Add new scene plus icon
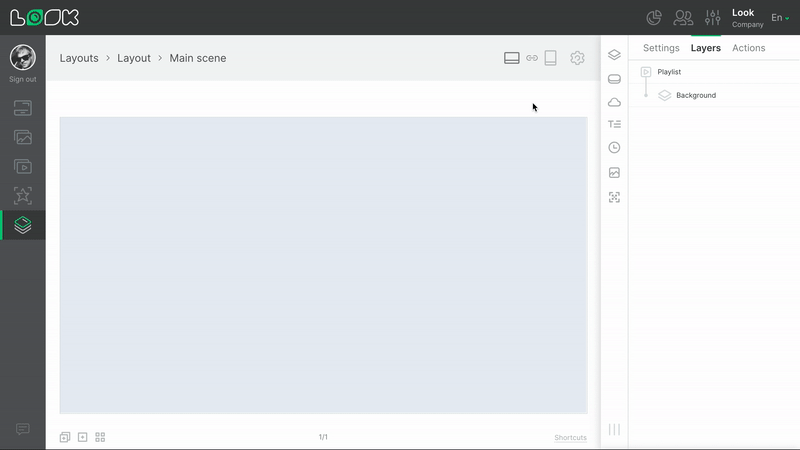Viewport: 800px width, 450px height. tap(83, 437)
